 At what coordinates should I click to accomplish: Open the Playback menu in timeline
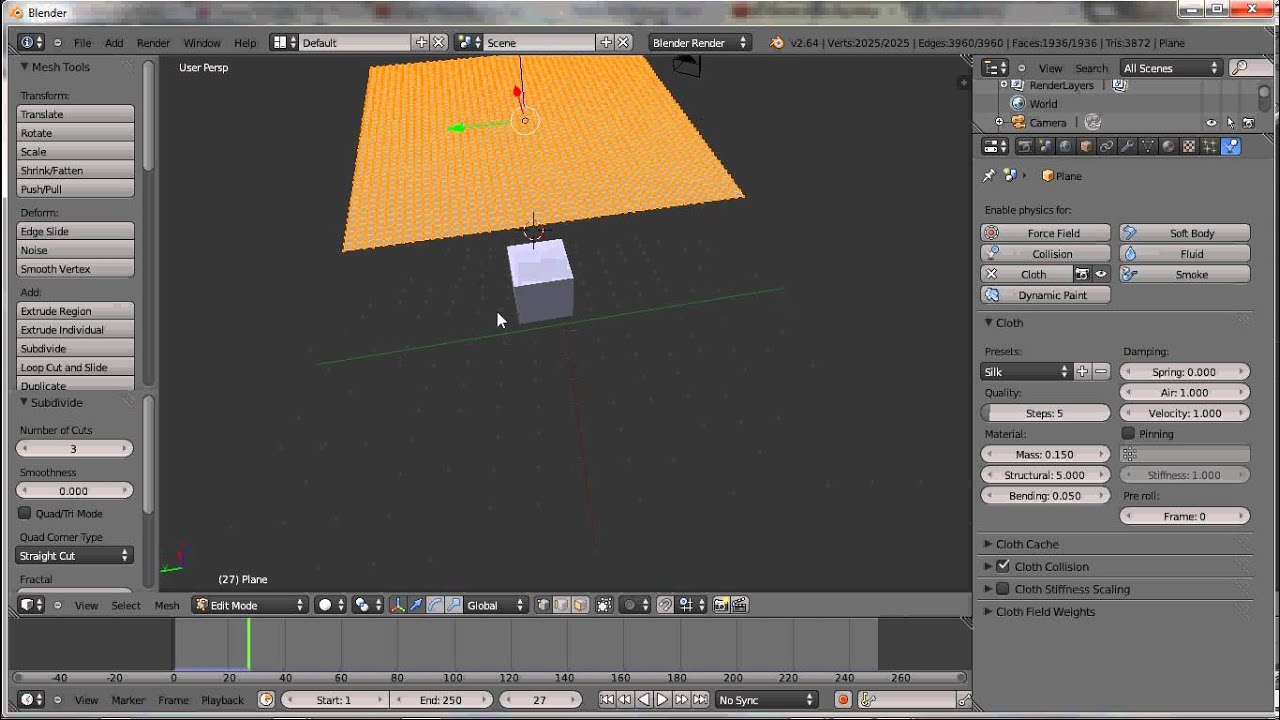(x=222, y=700)
